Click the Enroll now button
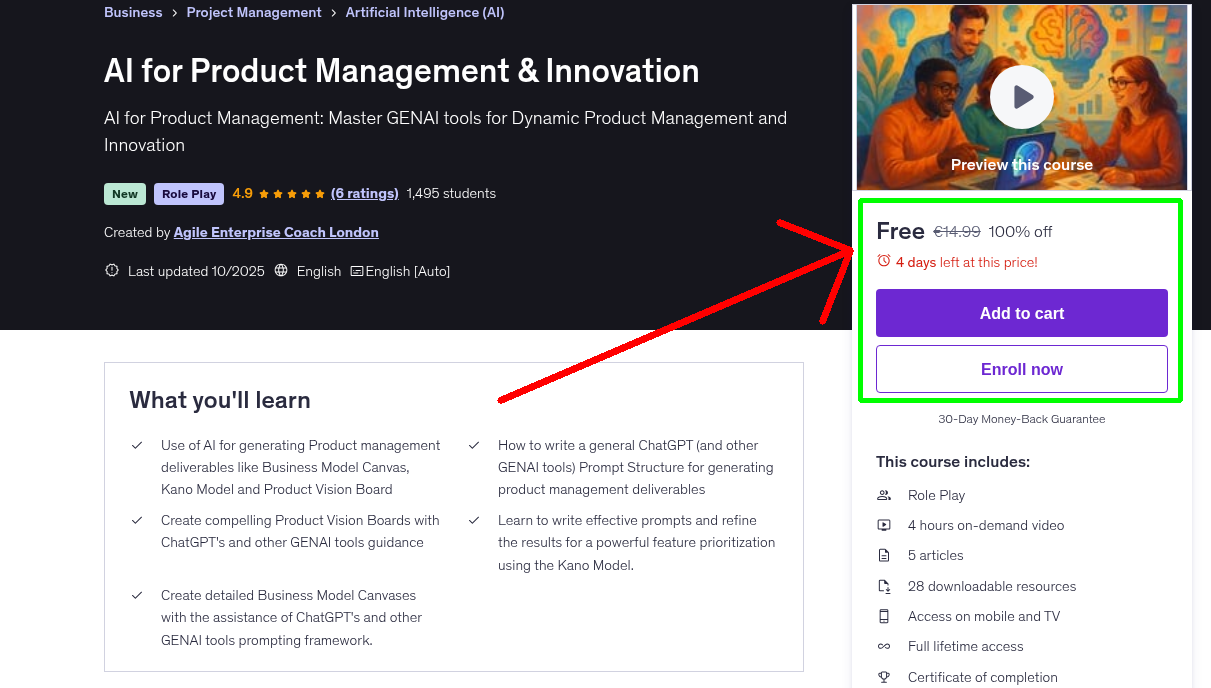Screen dimensions: 1211x688 1021,369
